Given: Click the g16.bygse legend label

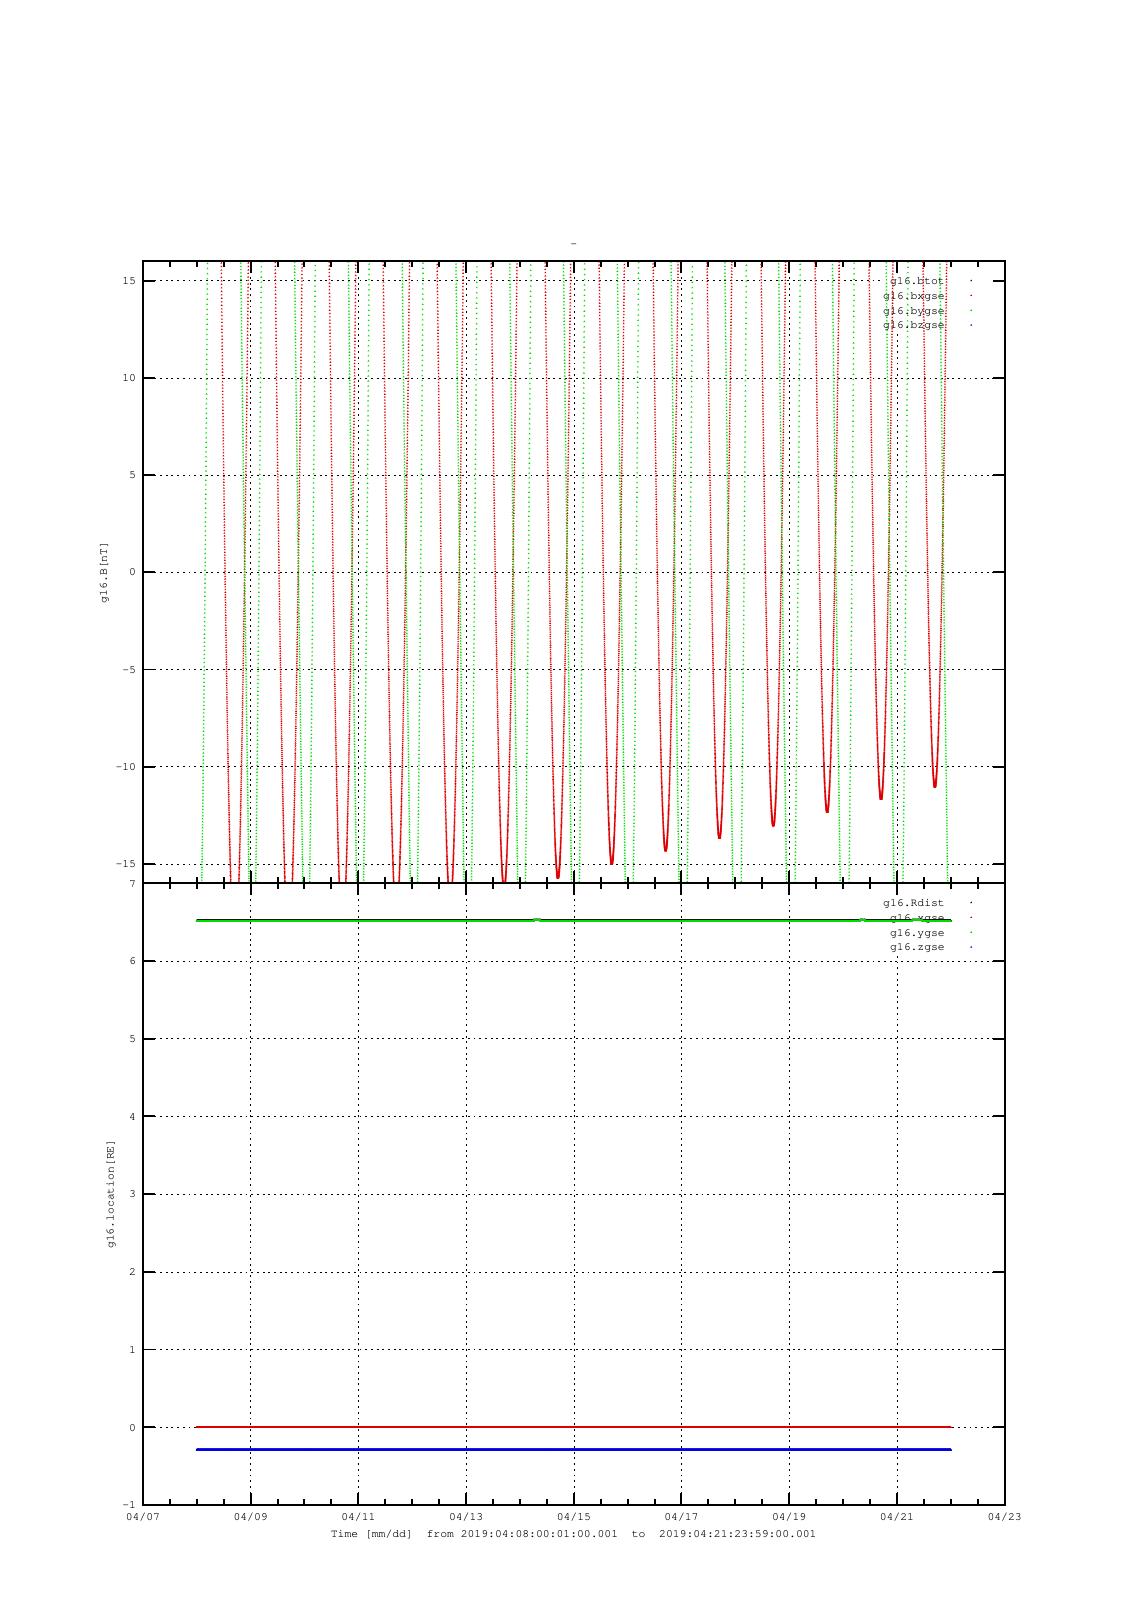Looking at the screenshot, I should (x=914, y=311).
